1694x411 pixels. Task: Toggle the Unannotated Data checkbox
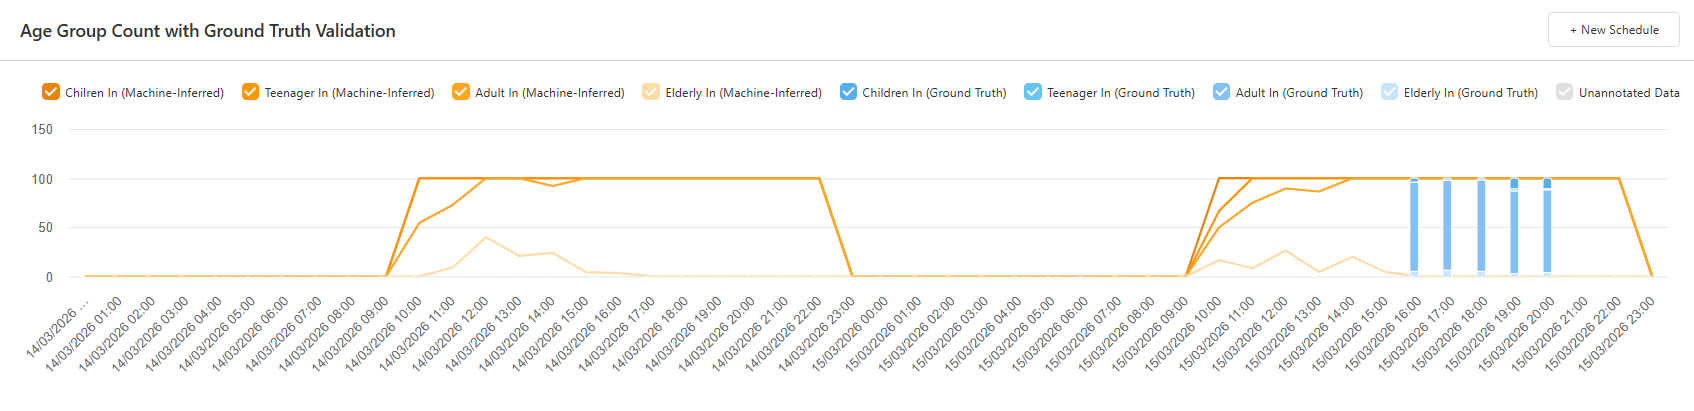pyautogui.click(x=1565, y=92)
